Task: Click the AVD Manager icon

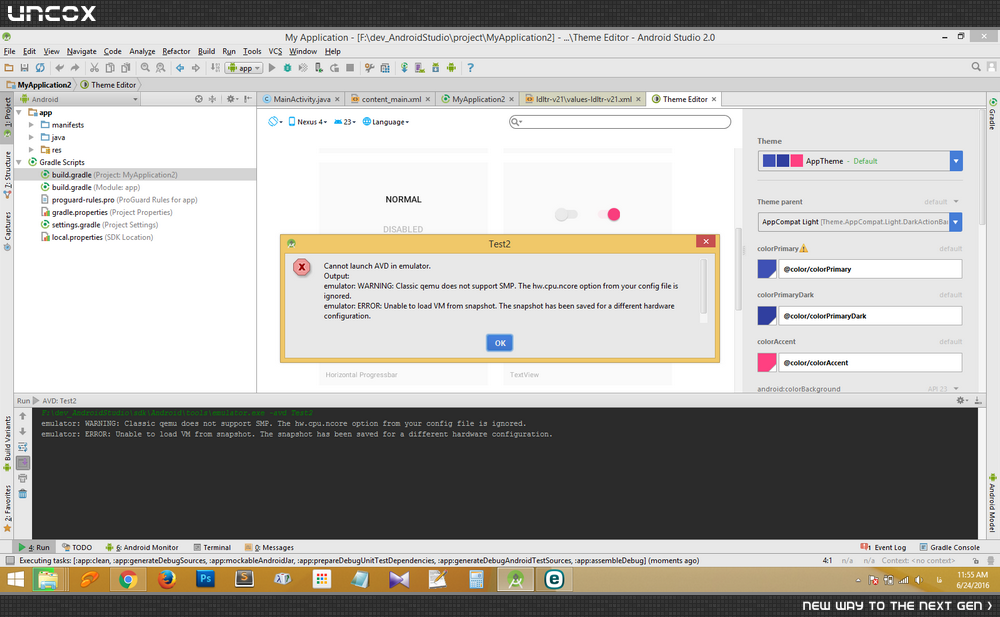Action: (x=420, y=68)
